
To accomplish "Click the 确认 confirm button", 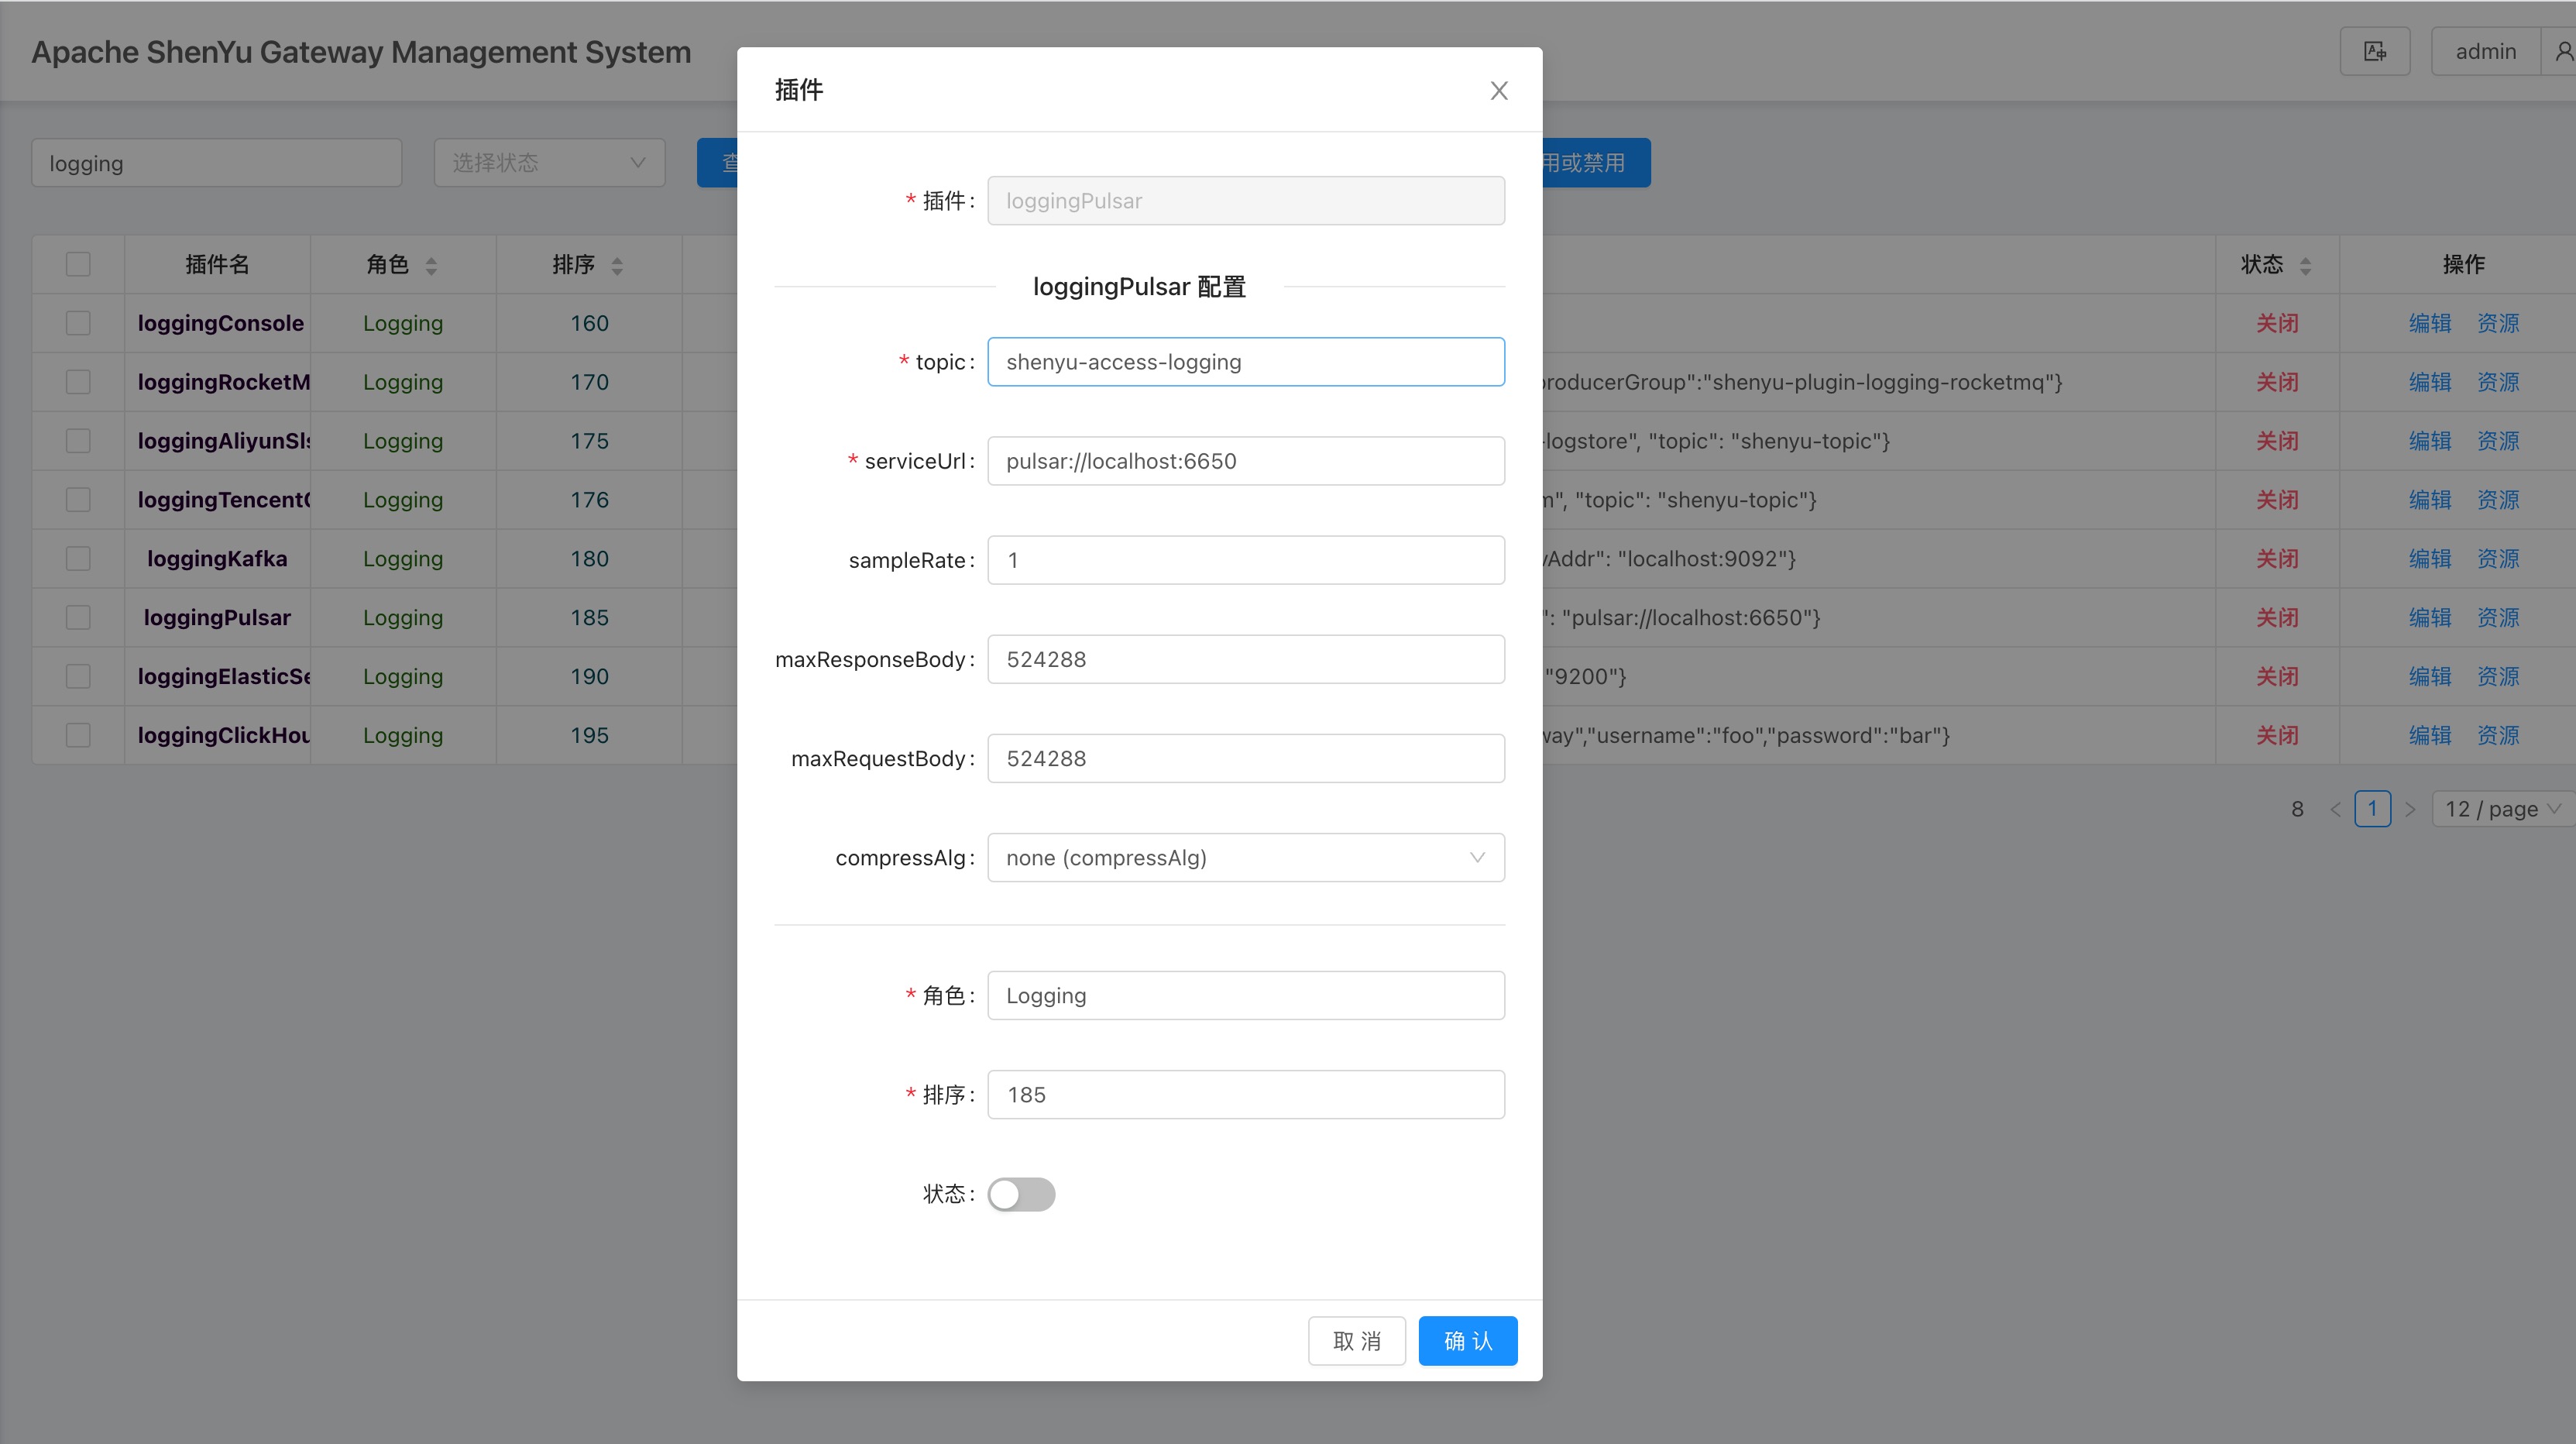I will click(1467, 1341).
